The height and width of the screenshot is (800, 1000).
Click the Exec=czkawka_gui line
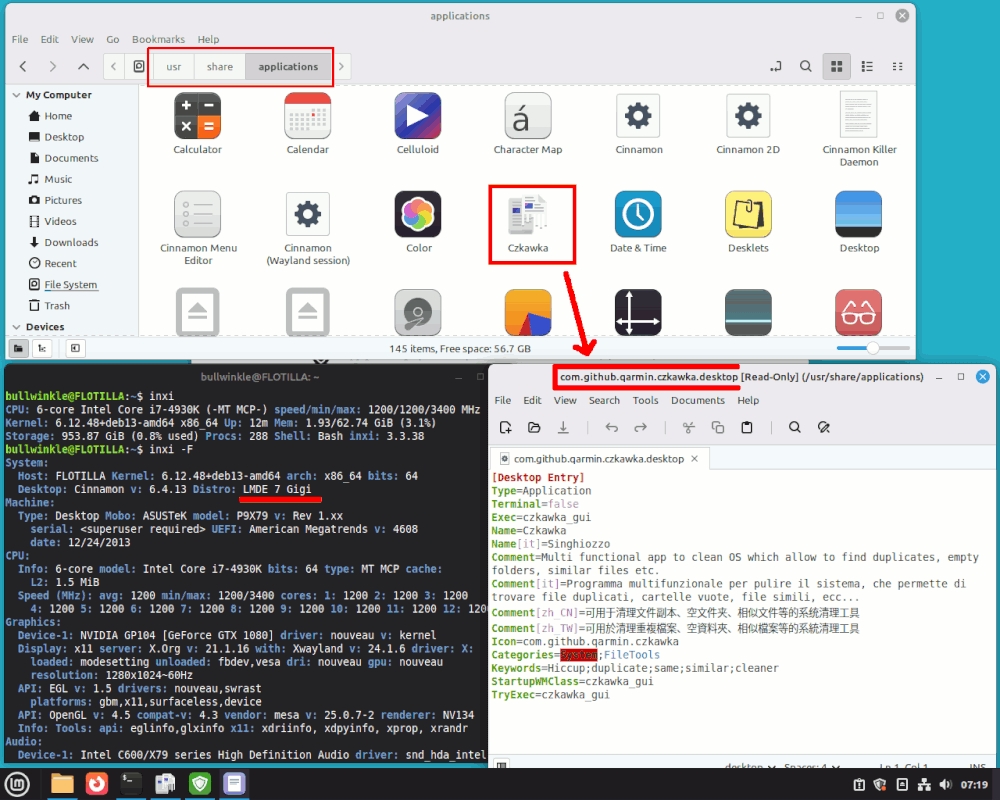pos(541,517)
